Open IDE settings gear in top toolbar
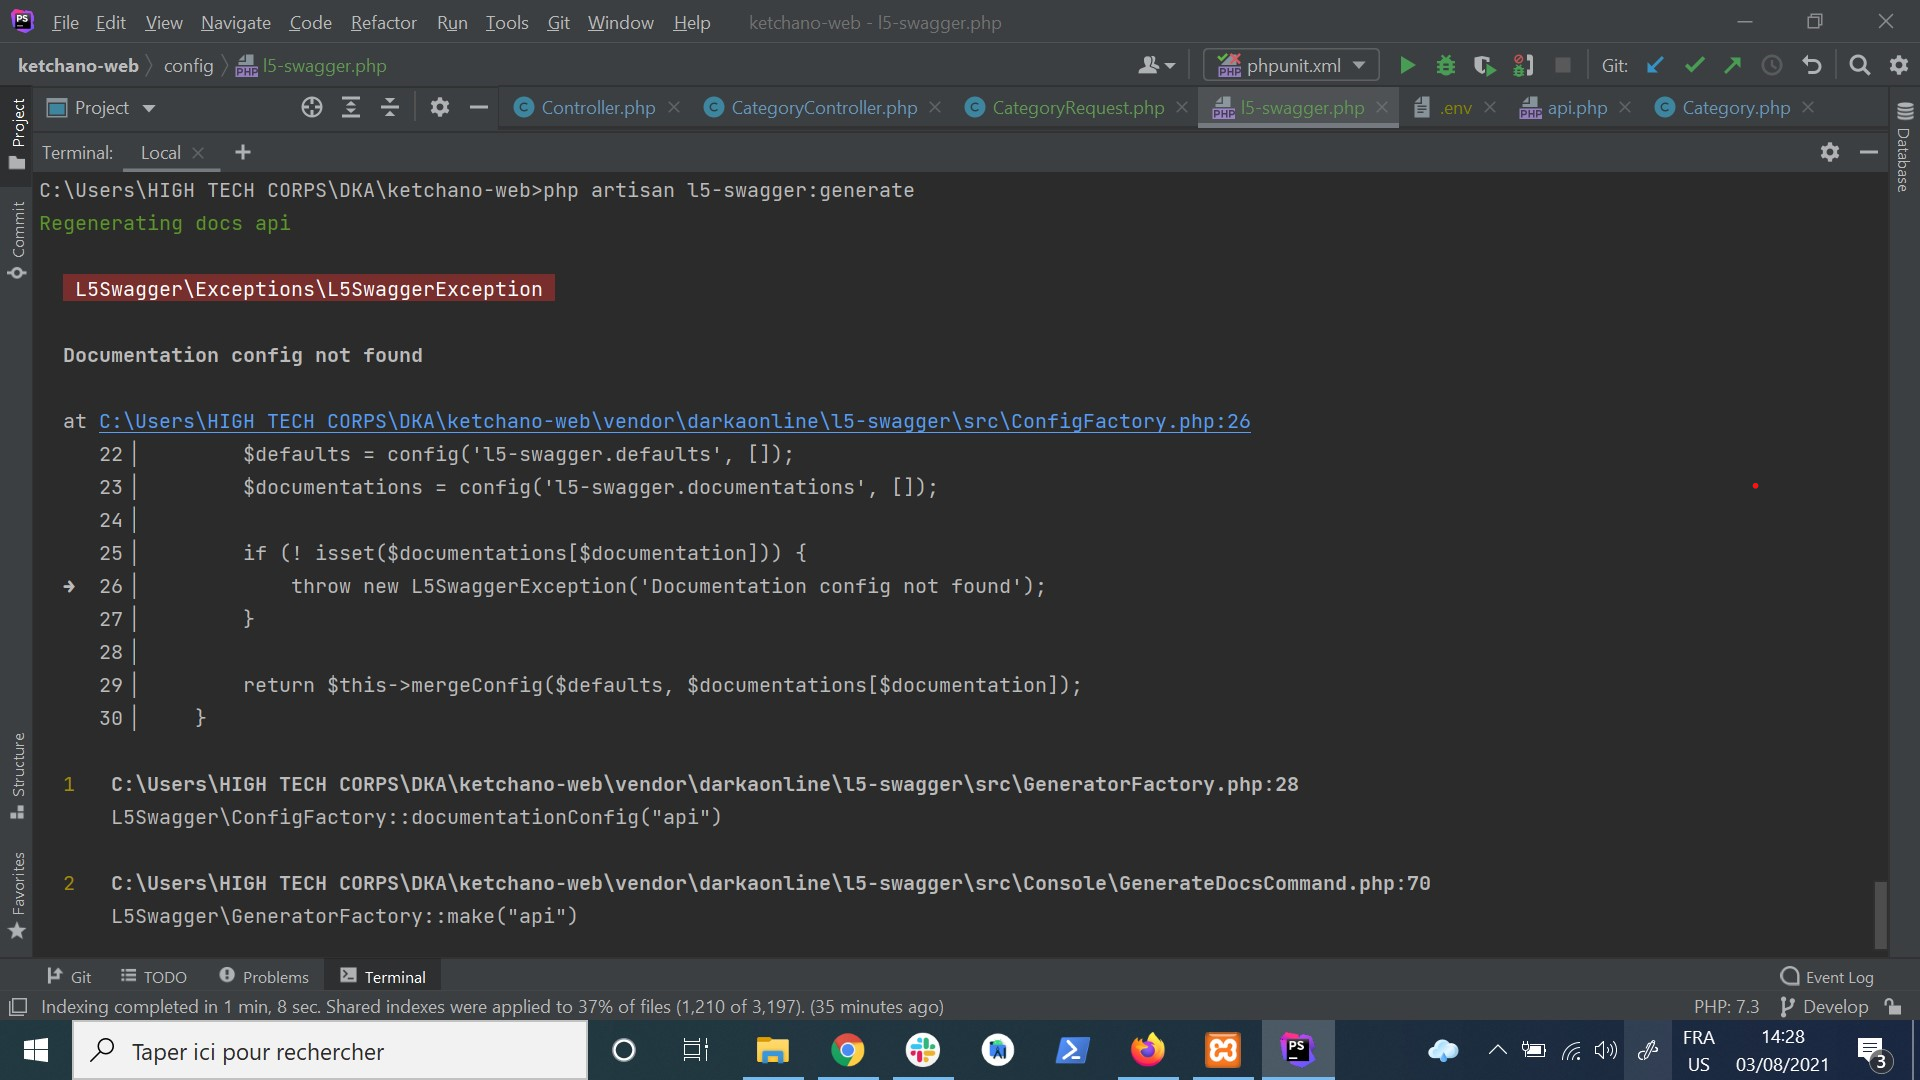The height and width of the screenshot is (1080, 1920). [x=1899, y=64]
